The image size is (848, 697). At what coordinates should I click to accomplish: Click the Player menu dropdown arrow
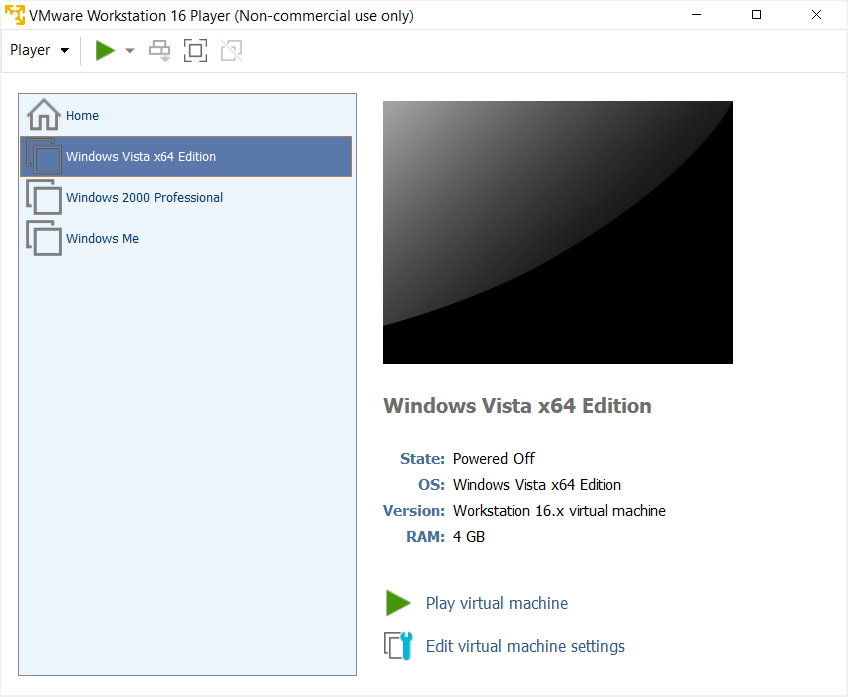click(65, 50)
